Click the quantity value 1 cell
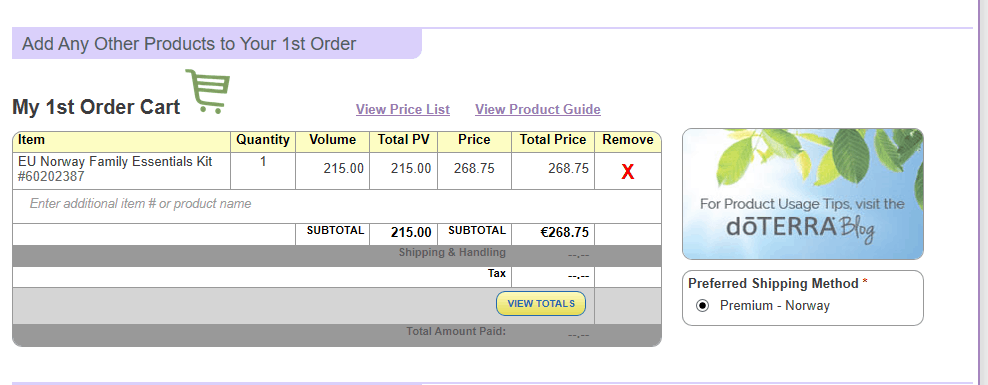The width and height of the screenshot is (988, 385). coord(263,171)
